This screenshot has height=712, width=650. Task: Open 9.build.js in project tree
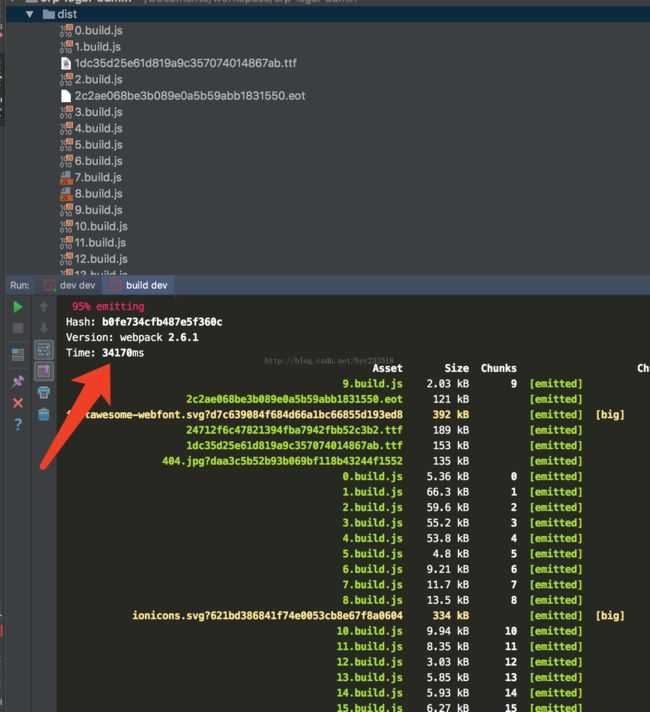[x=98, y=210]
